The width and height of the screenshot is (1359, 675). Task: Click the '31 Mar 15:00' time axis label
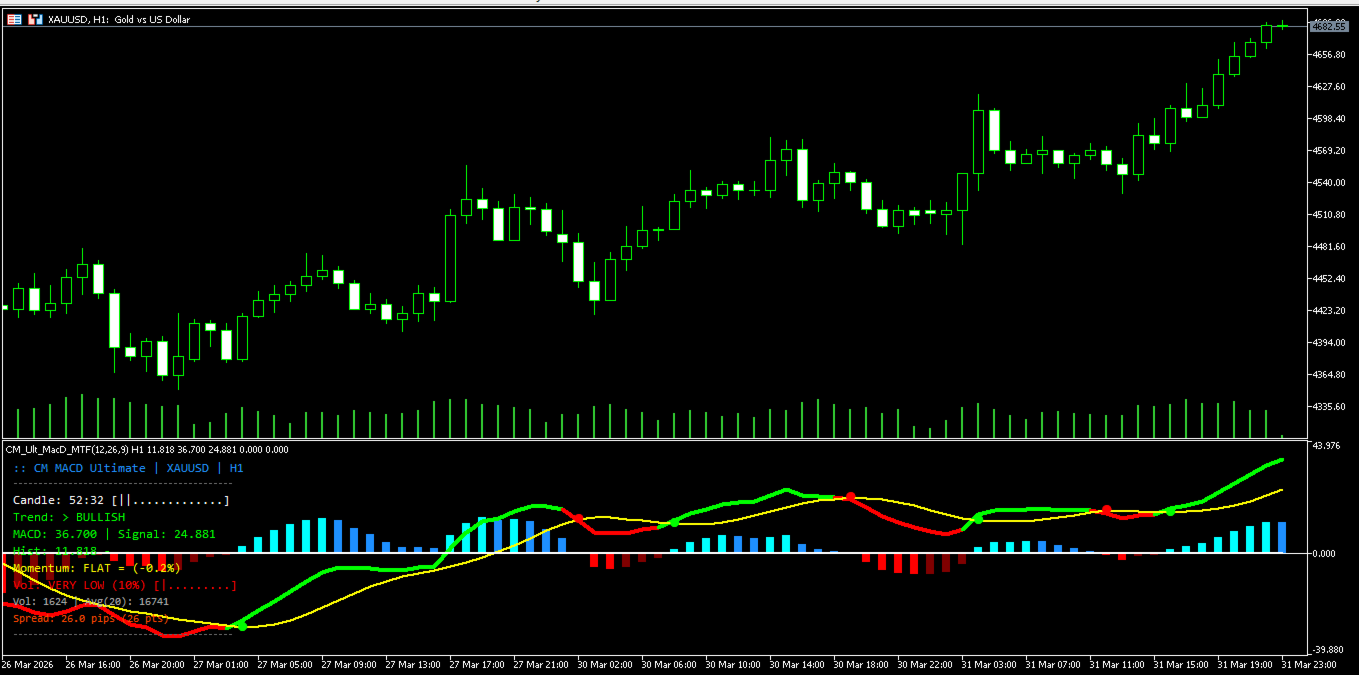coord(1181,665)
